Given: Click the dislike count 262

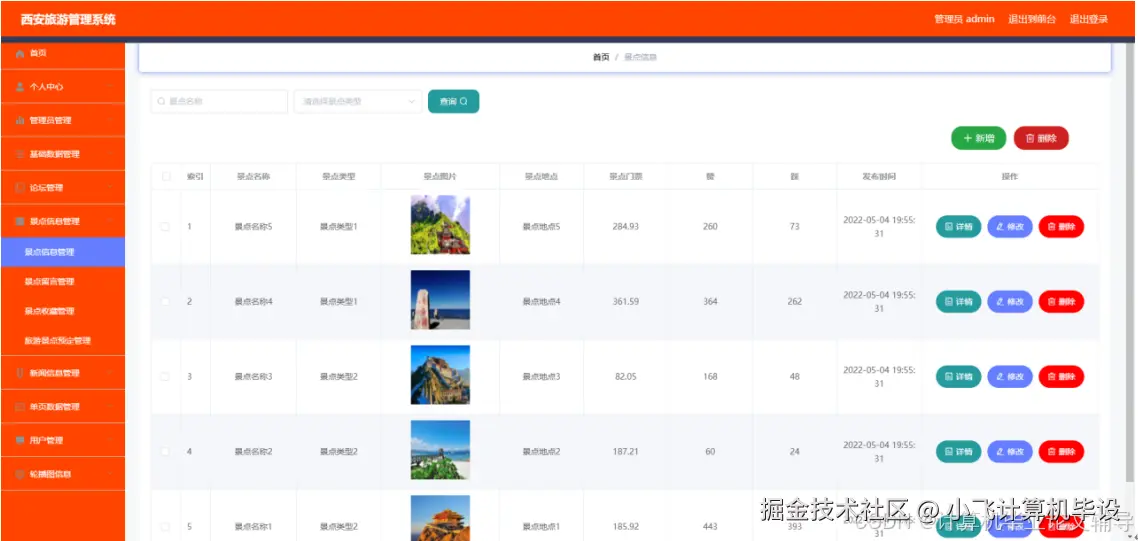Looking at the screenshot, I should pyautogui.click(x=795, y=301).
